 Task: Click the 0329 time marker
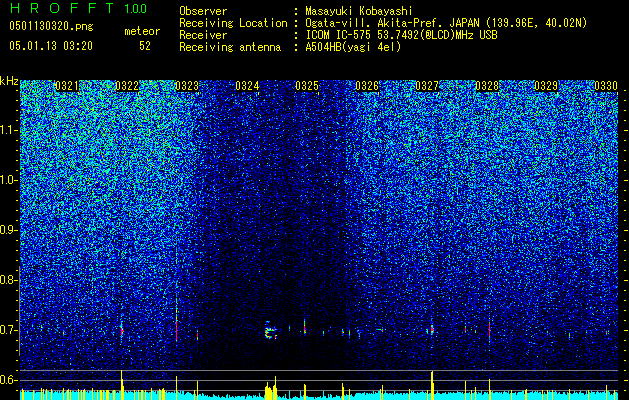546,85
